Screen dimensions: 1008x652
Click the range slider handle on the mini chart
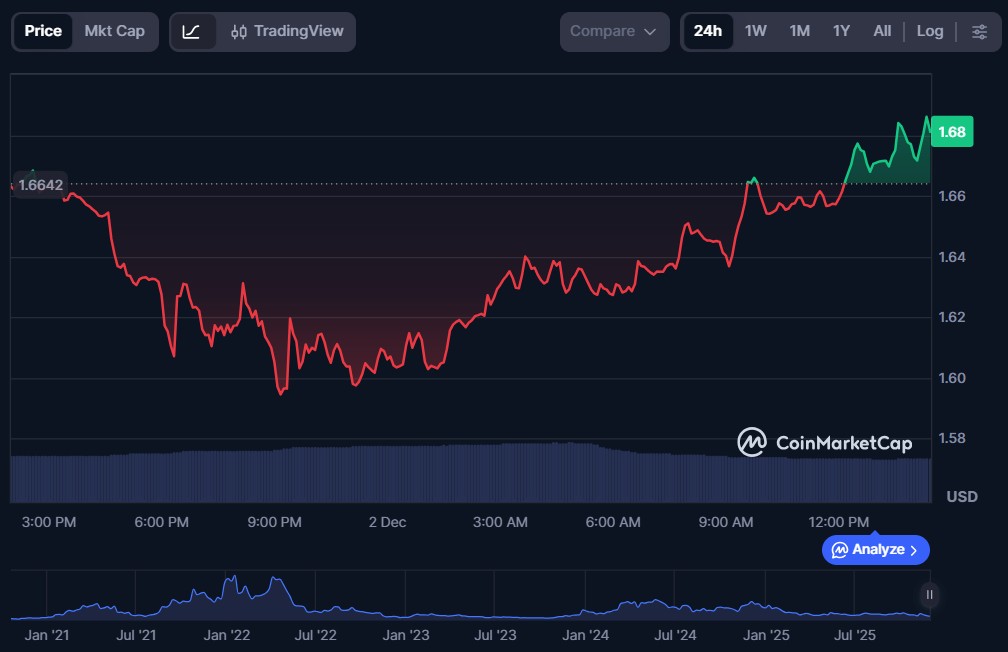(929, 595)
